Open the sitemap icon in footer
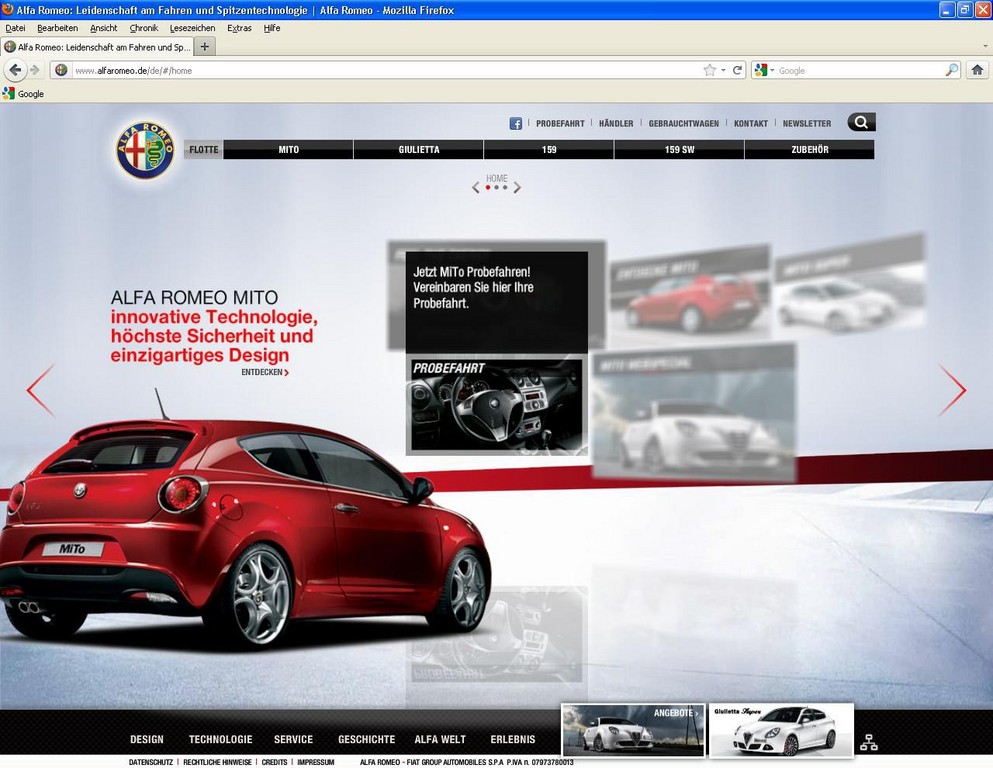The height and width of the screenshot is (768, 993). (x=869, y=742)
